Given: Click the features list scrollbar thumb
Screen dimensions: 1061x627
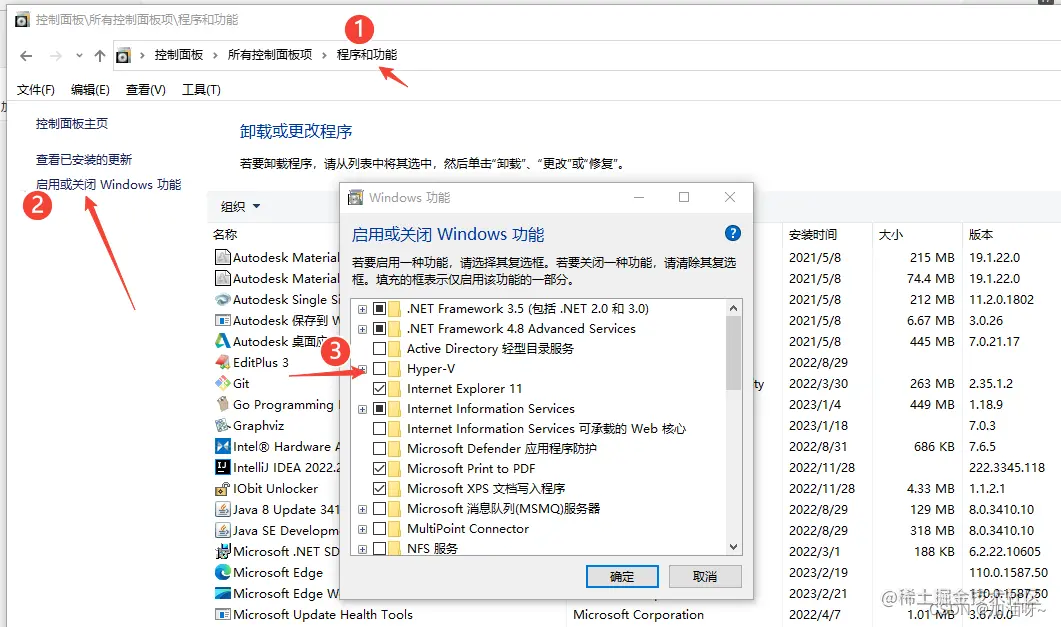Looking at the screenshot, I should [733, 353].
